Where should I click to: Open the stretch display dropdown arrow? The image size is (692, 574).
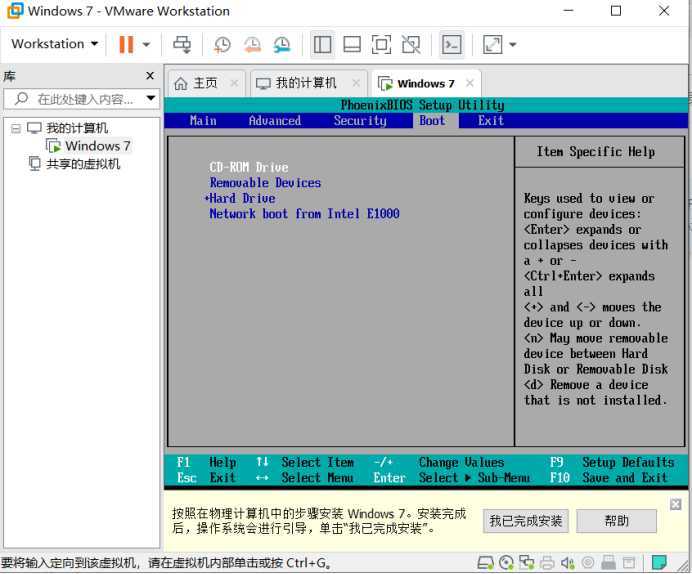click(x=512, y=44)
